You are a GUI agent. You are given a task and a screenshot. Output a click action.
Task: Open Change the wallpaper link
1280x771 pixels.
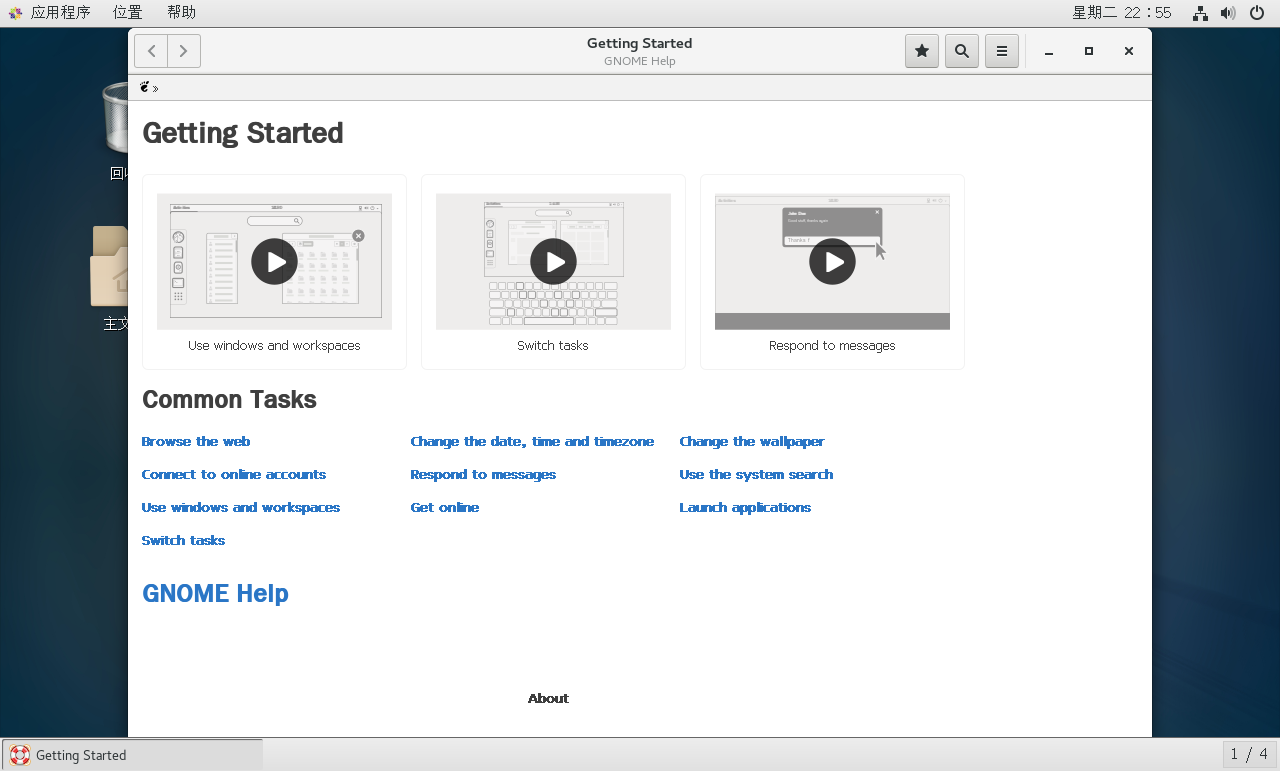(x=752, y=441)
